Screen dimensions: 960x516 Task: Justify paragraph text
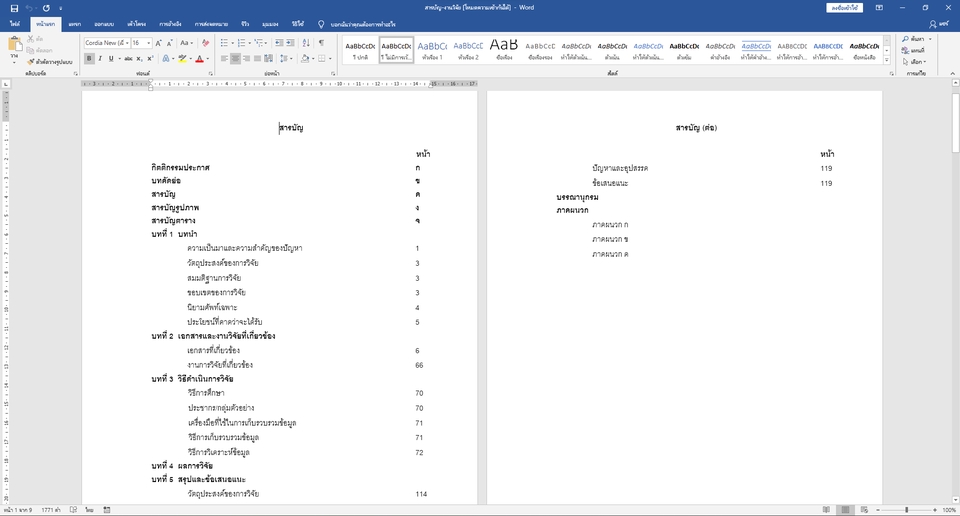point(257,59)
